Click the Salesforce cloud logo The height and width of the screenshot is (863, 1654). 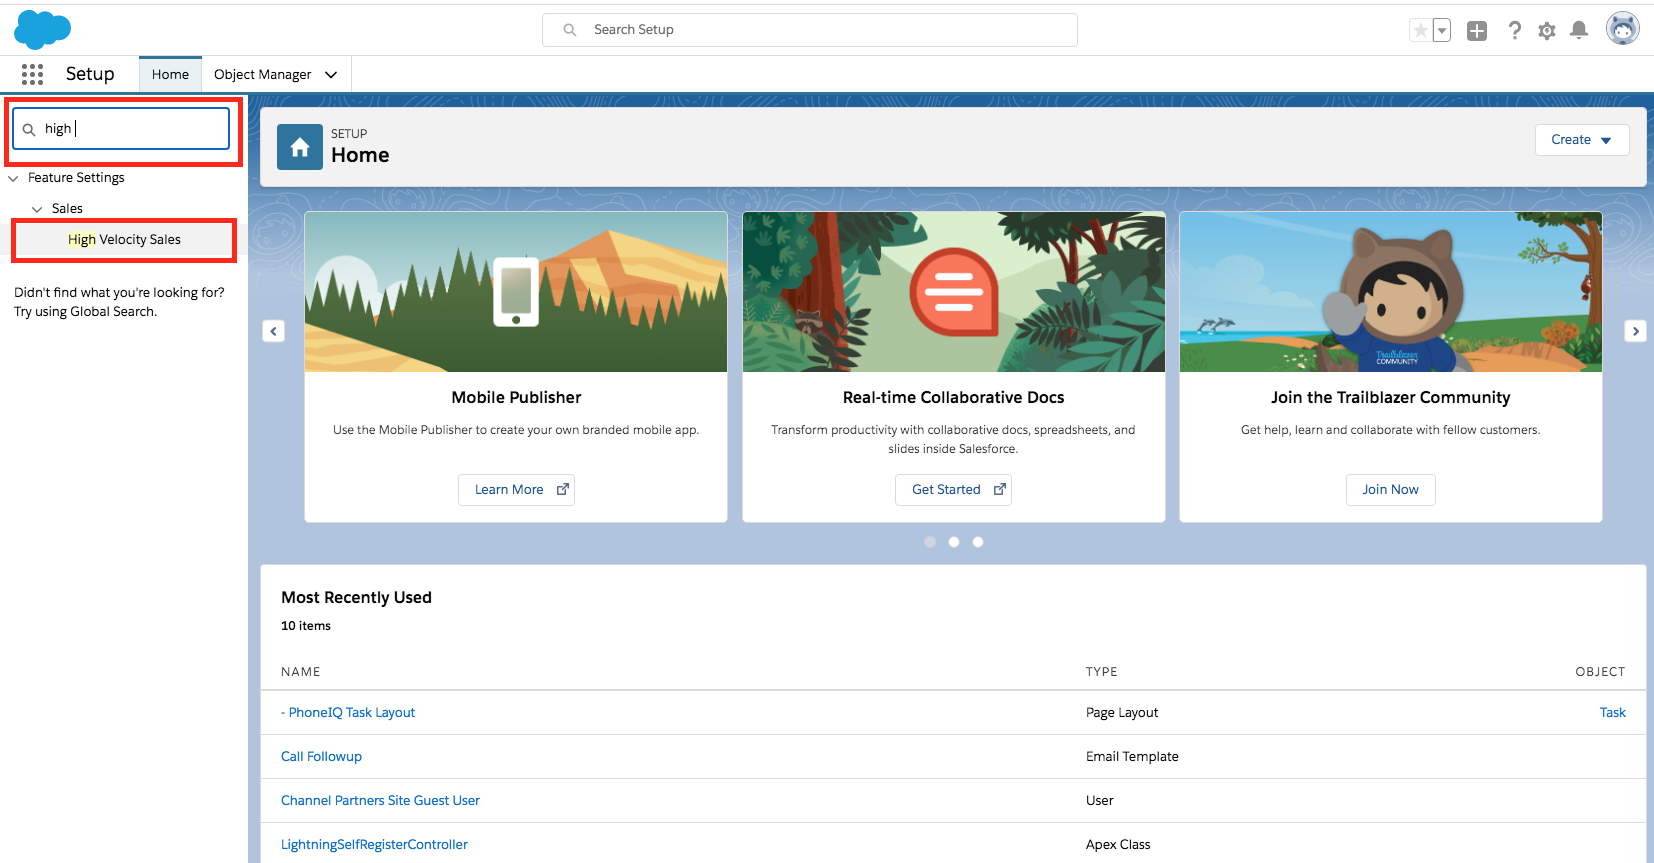click(x=42, y=29)
